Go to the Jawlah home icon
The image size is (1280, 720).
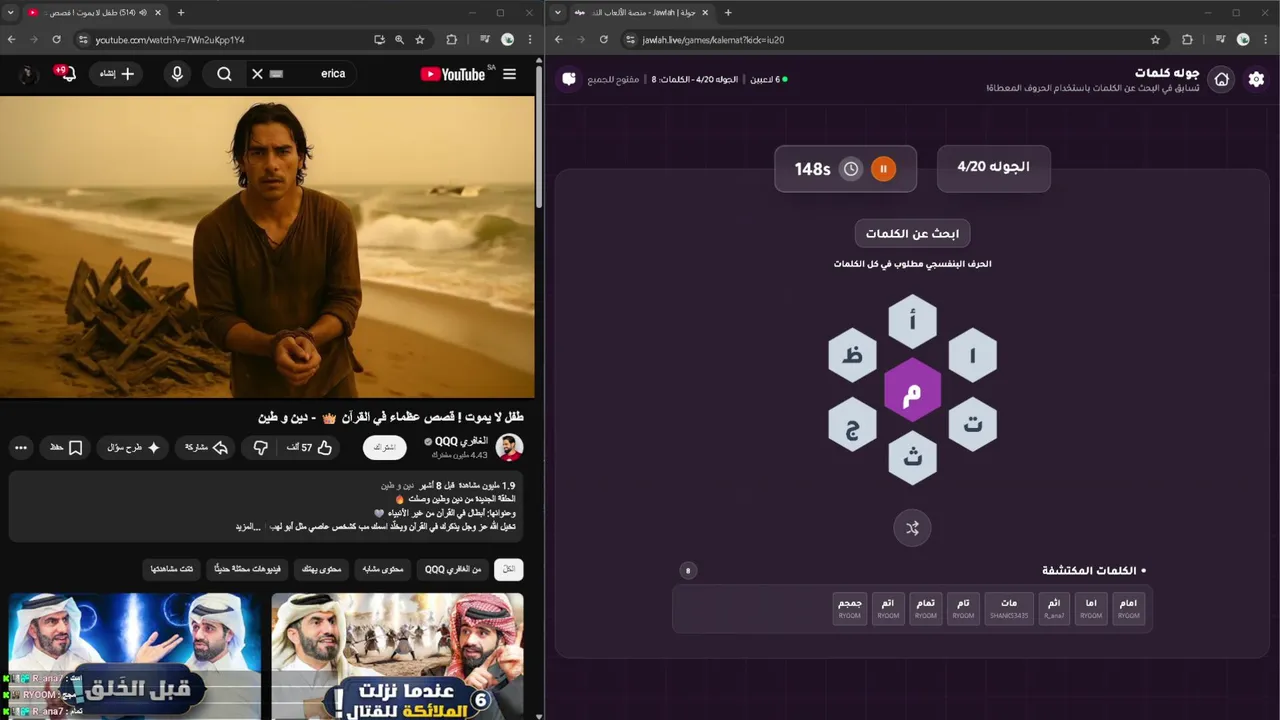tap(1221, 79)
